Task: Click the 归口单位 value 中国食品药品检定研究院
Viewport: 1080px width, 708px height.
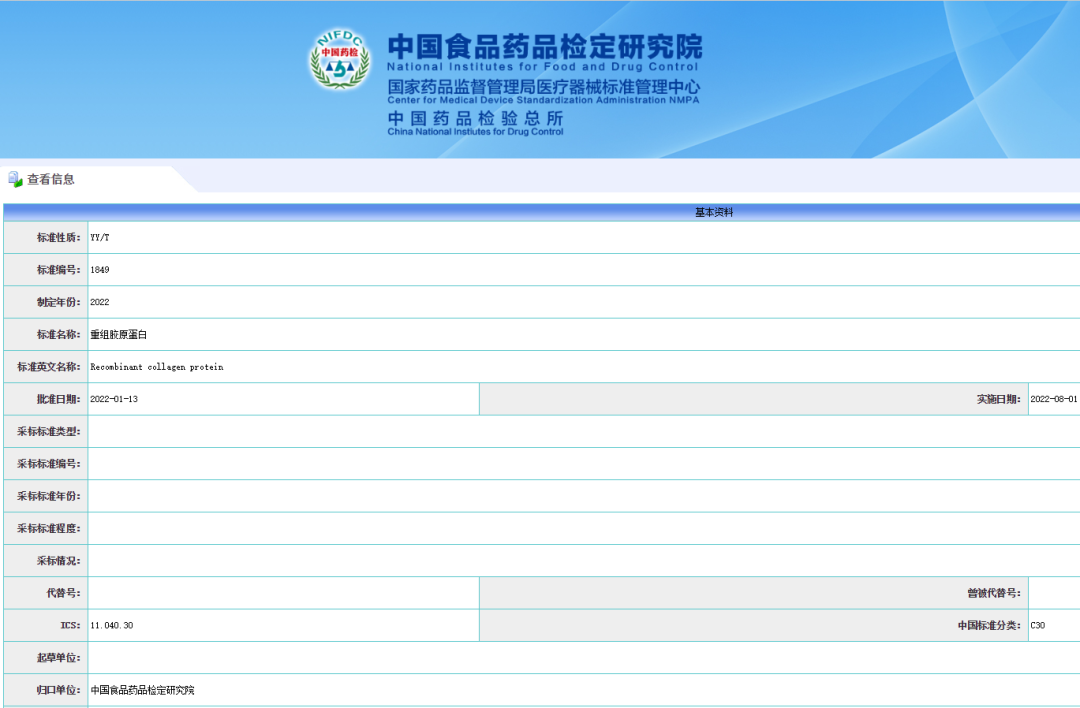Action: point(142,690)
